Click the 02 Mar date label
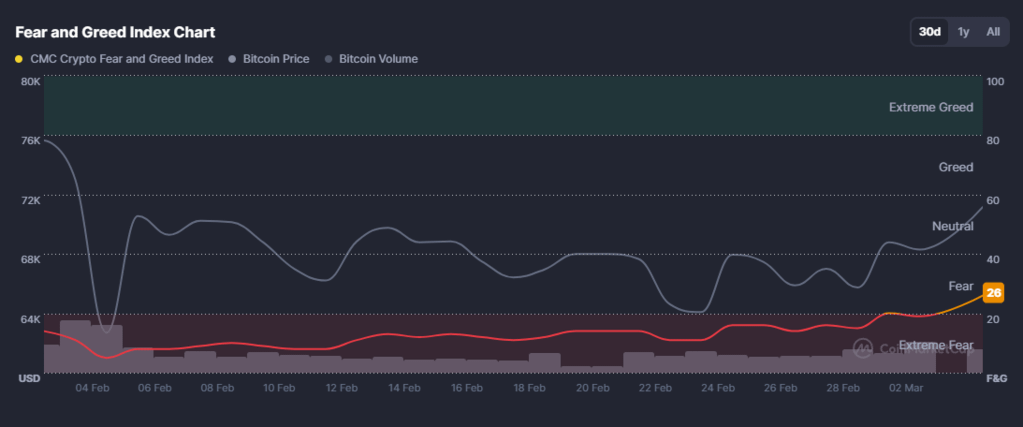Image resolution: width=1023 pixels, height=427 pixels. (x=906, y=388)
